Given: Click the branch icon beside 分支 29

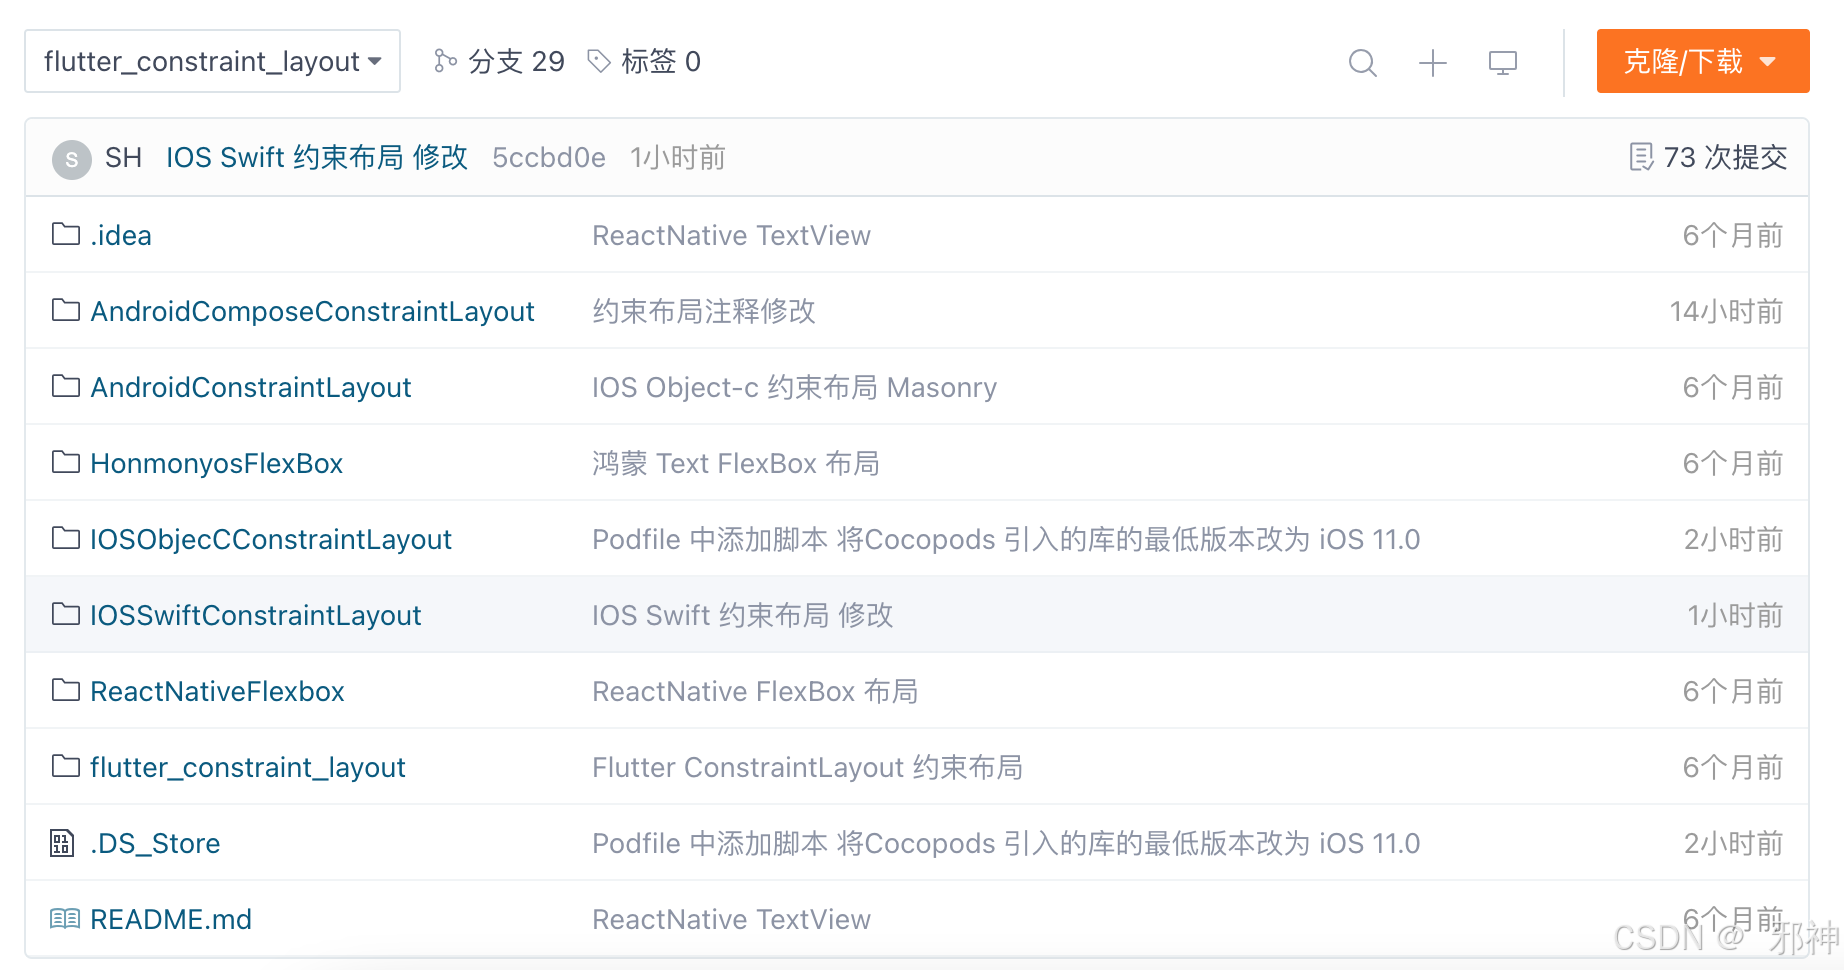Looking at the screenshot, I should click(445, 61).
